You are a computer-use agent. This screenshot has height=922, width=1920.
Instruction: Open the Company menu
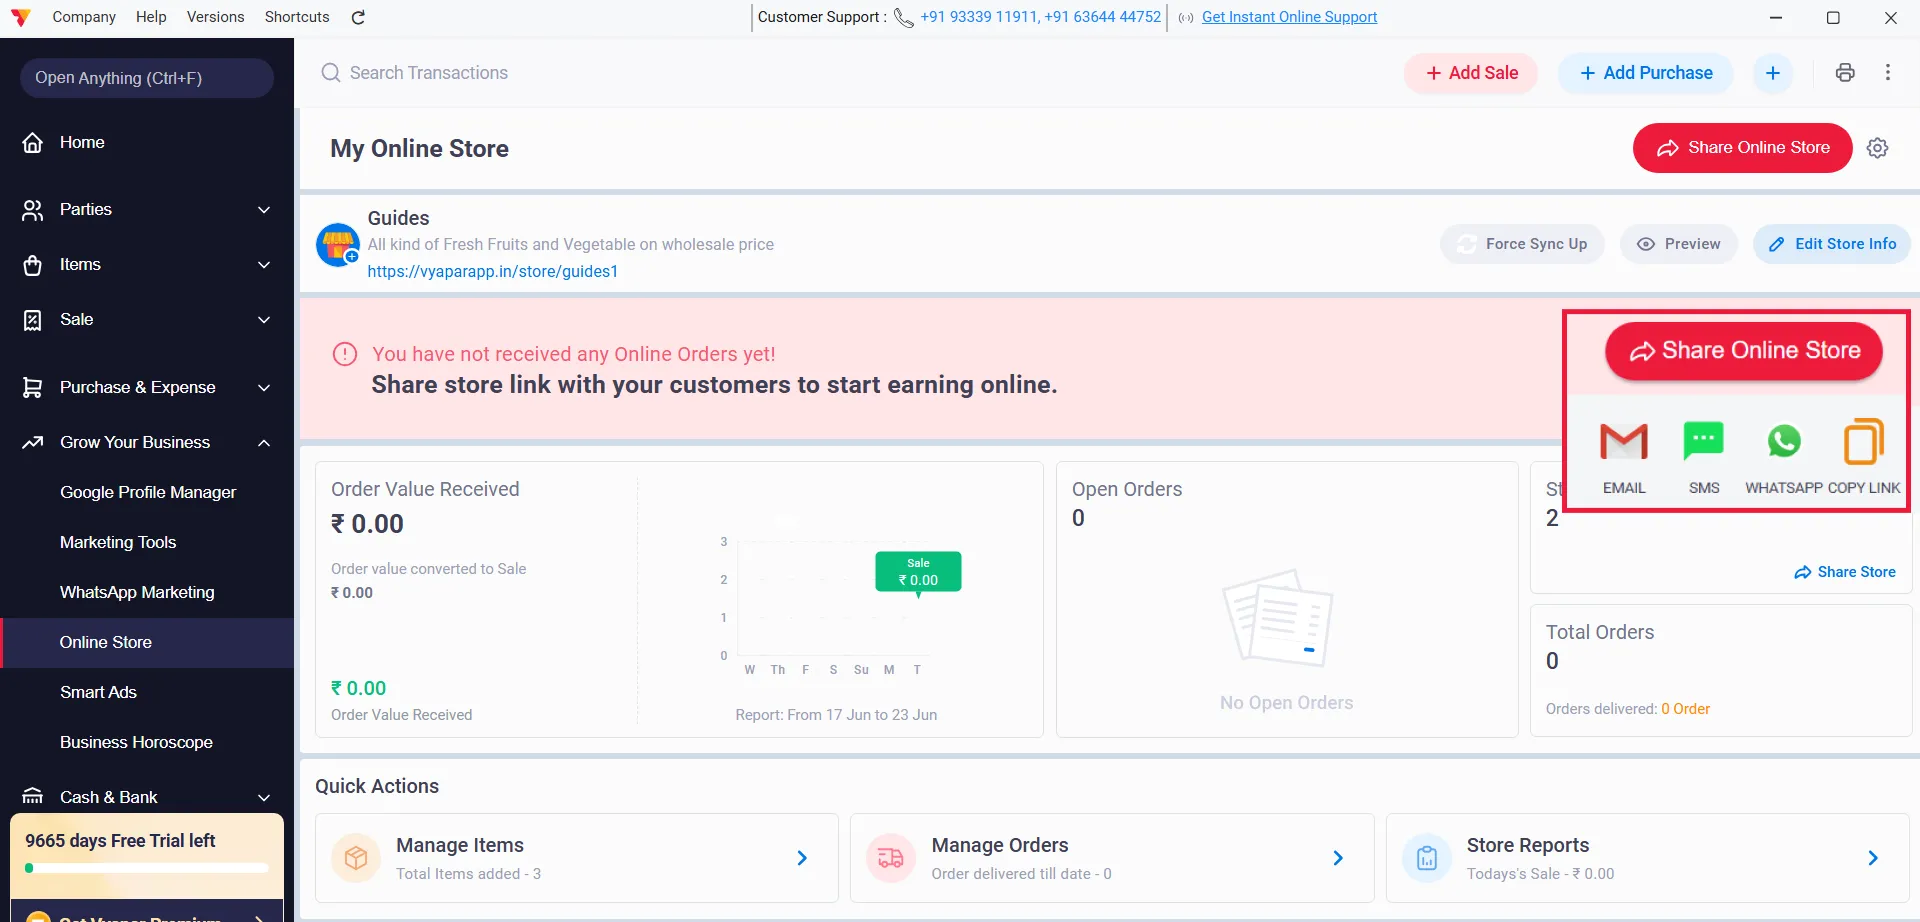click(x=84, y=17)
